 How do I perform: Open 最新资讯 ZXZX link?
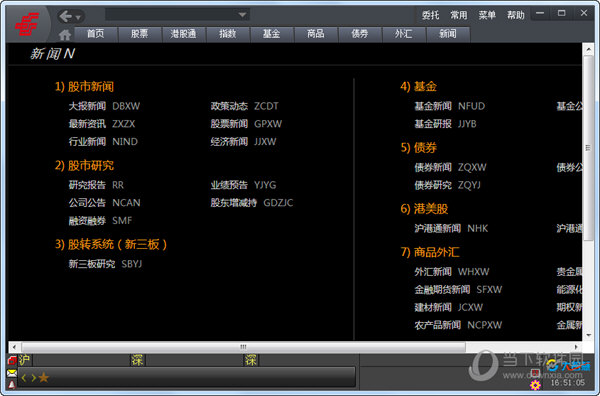(102, 124)
